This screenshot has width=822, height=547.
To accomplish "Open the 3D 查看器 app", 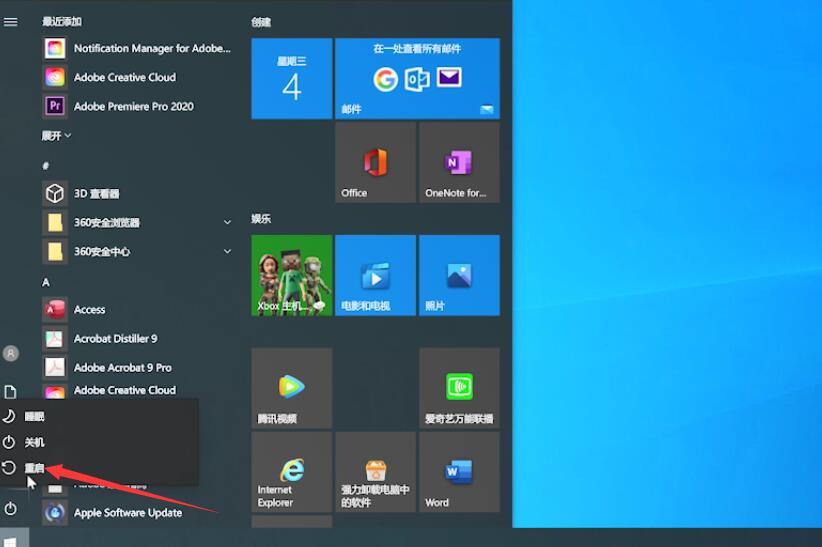I will pyautogui.click(x=137, y=194).
